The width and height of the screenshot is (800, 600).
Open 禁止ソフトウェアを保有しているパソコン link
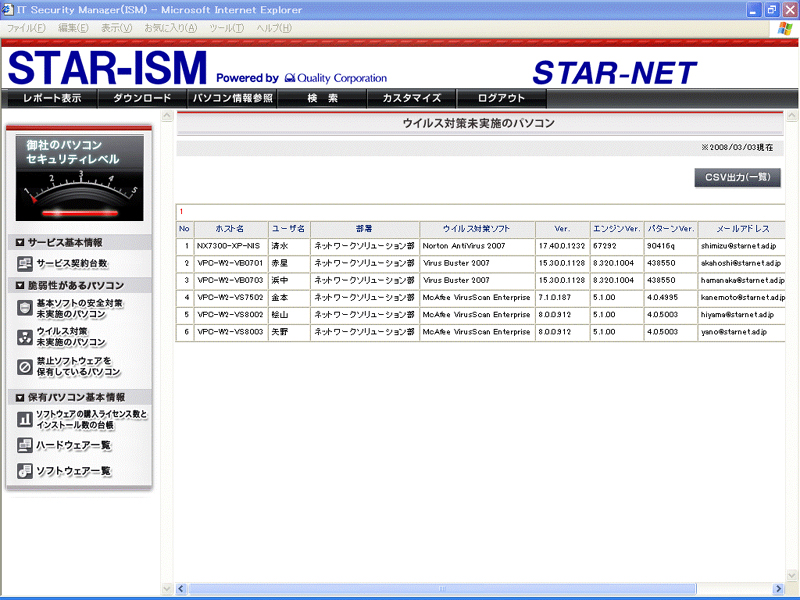coord(78,366)
